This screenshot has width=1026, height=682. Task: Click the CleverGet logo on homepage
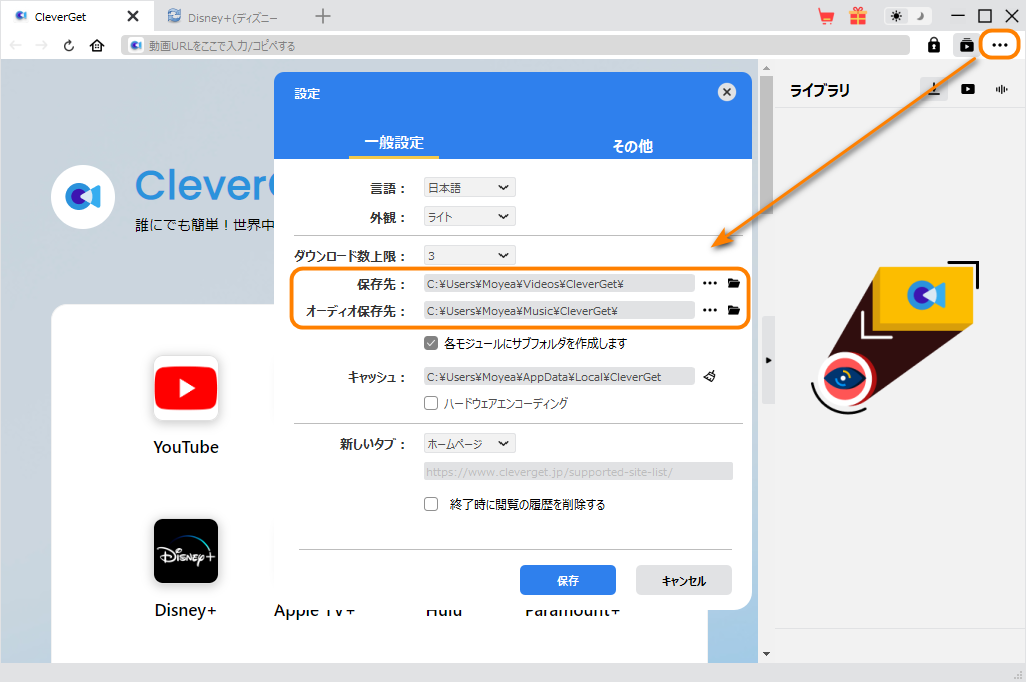[83, 197]
